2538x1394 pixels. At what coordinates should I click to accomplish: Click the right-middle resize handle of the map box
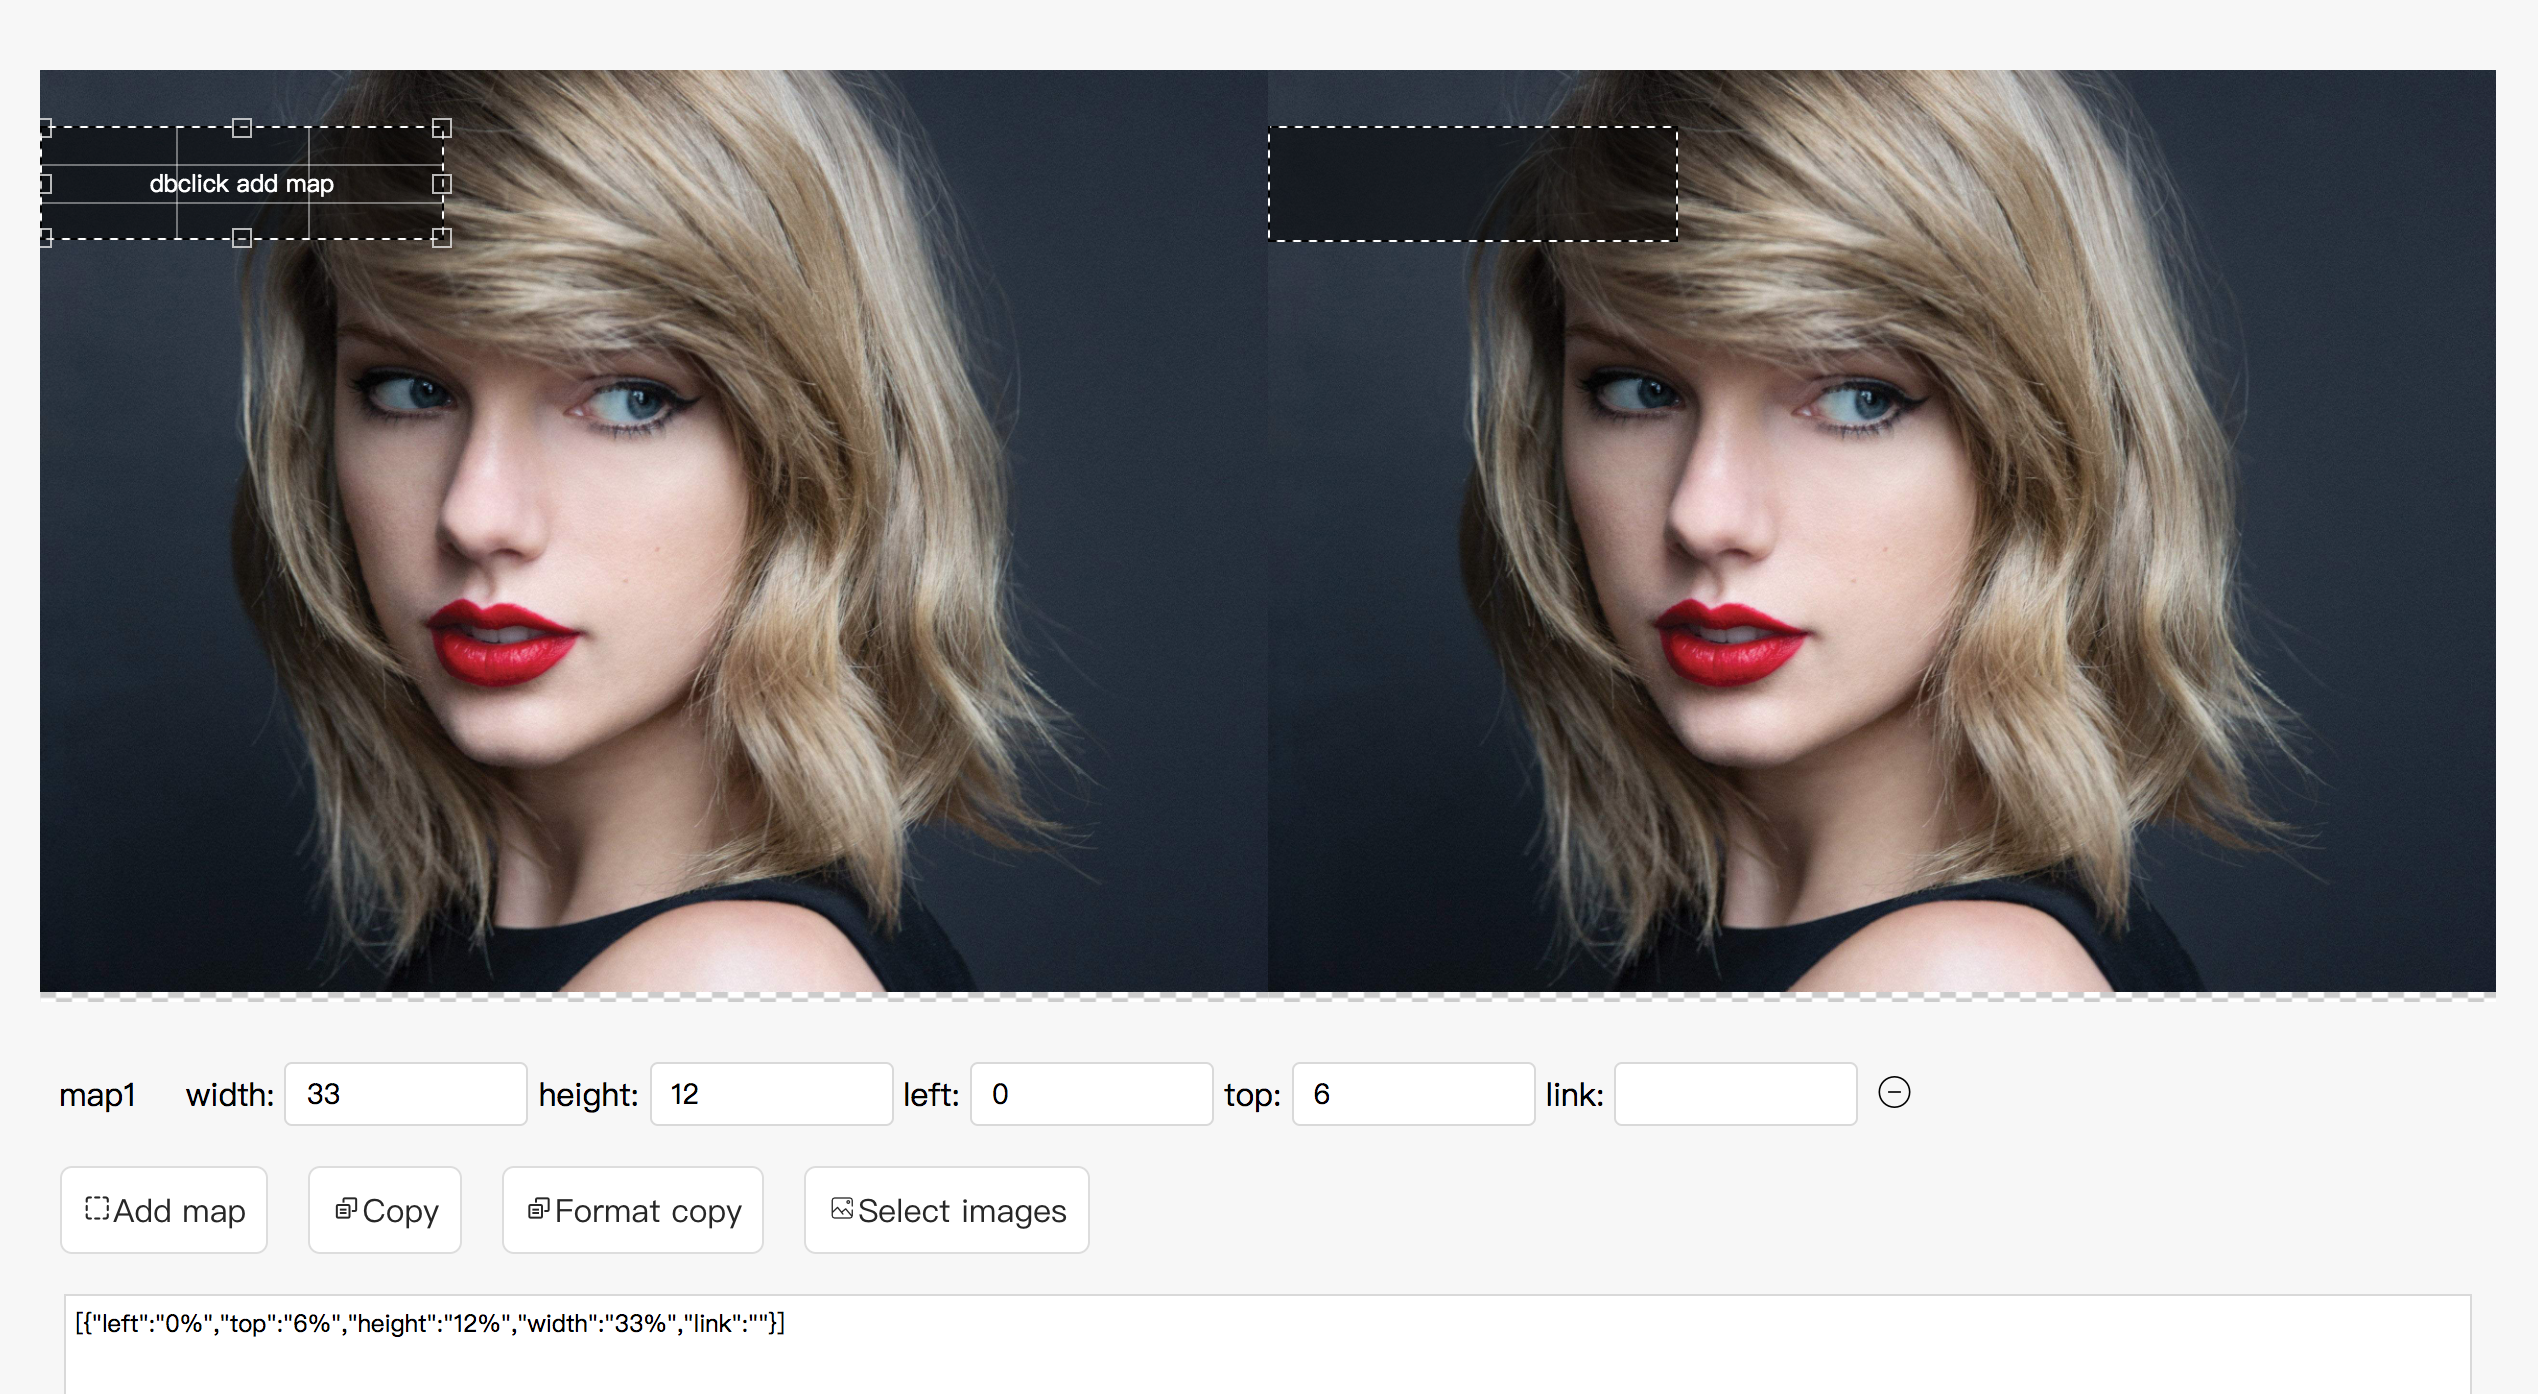point(441,184)
